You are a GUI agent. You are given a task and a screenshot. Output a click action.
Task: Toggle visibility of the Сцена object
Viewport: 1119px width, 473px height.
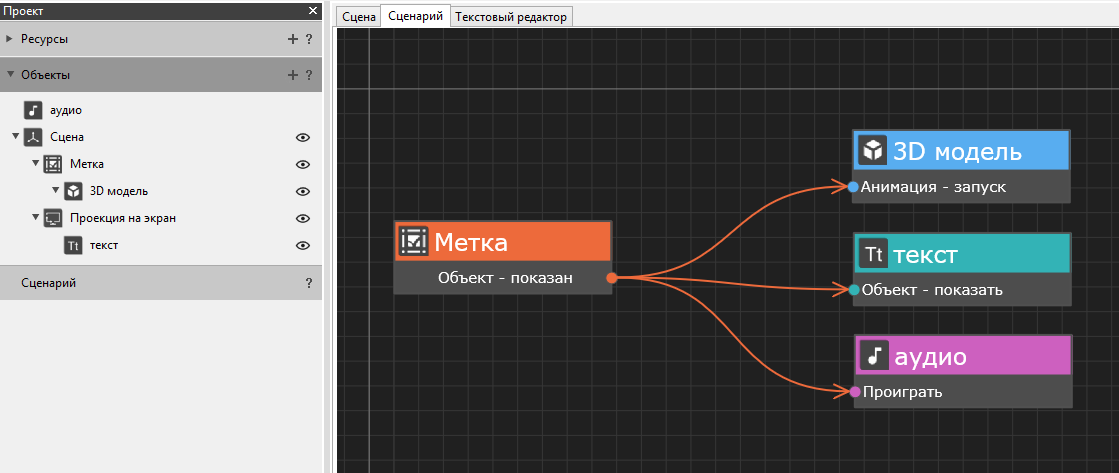[x=303, y=137]
